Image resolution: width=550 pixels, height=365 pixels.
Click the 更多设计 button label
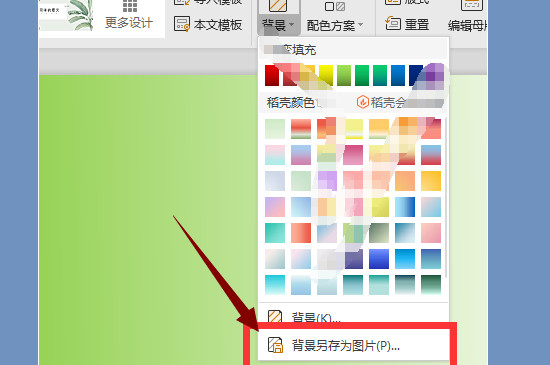tap(129, 23)
